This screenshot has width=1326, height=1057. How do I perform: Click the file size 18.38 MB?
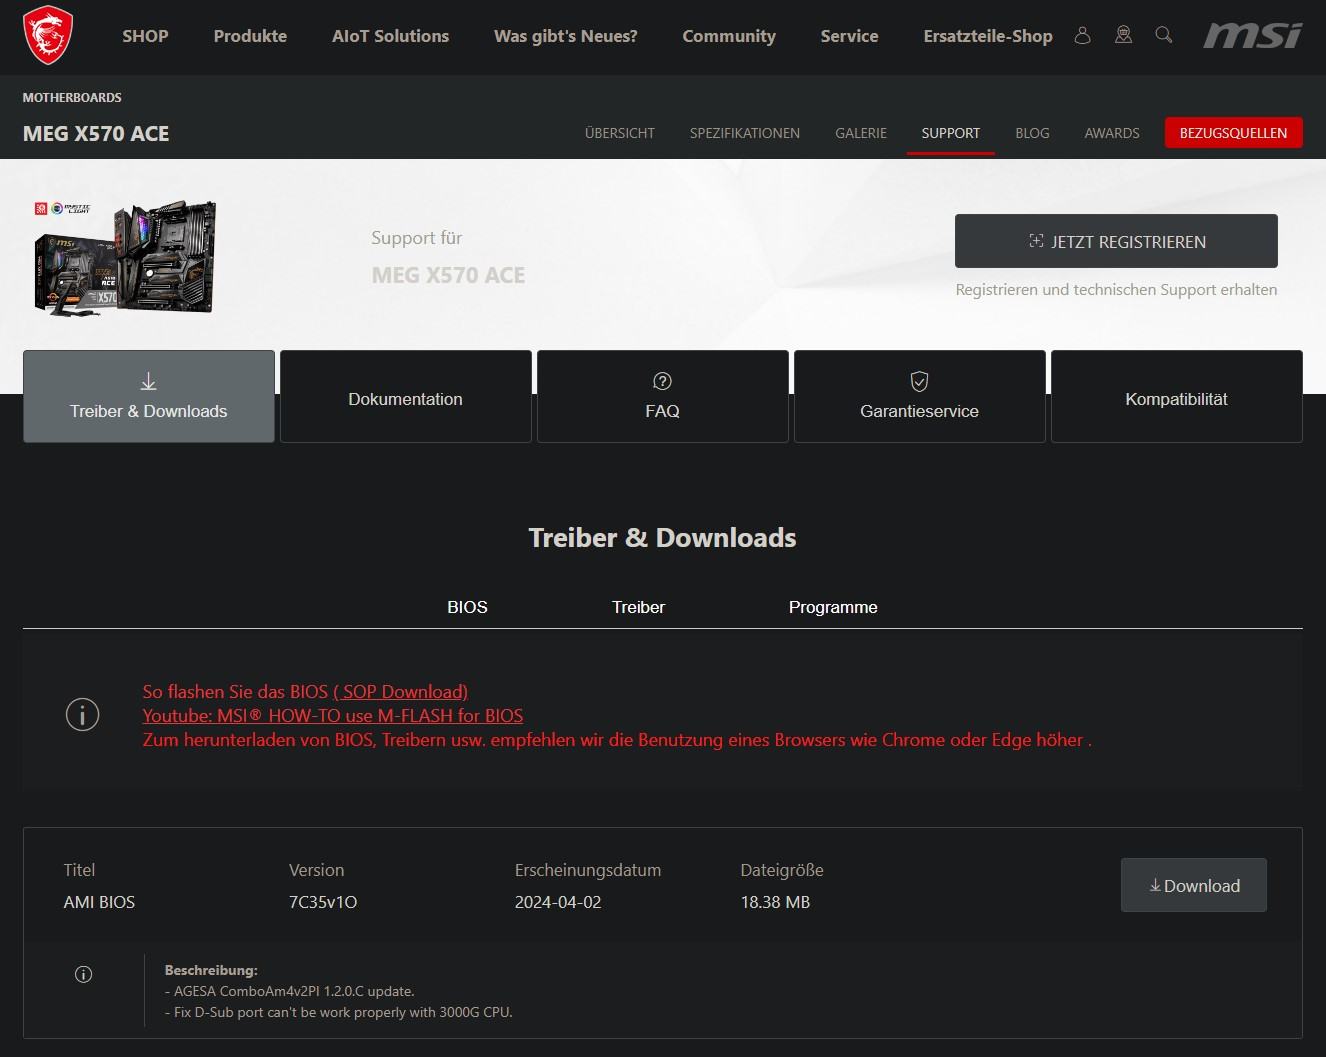coord(775,902)
